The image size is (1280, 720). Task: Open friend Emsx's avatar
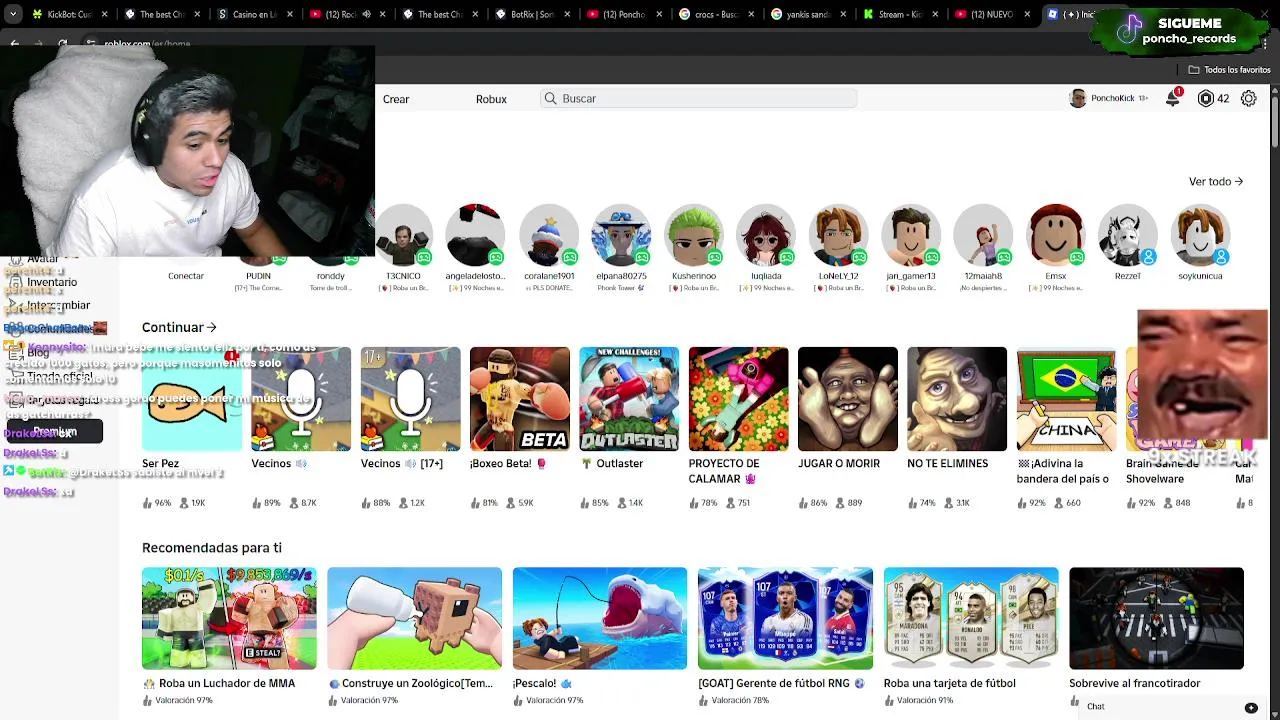pyautogui.click(x=1056, y=236)
